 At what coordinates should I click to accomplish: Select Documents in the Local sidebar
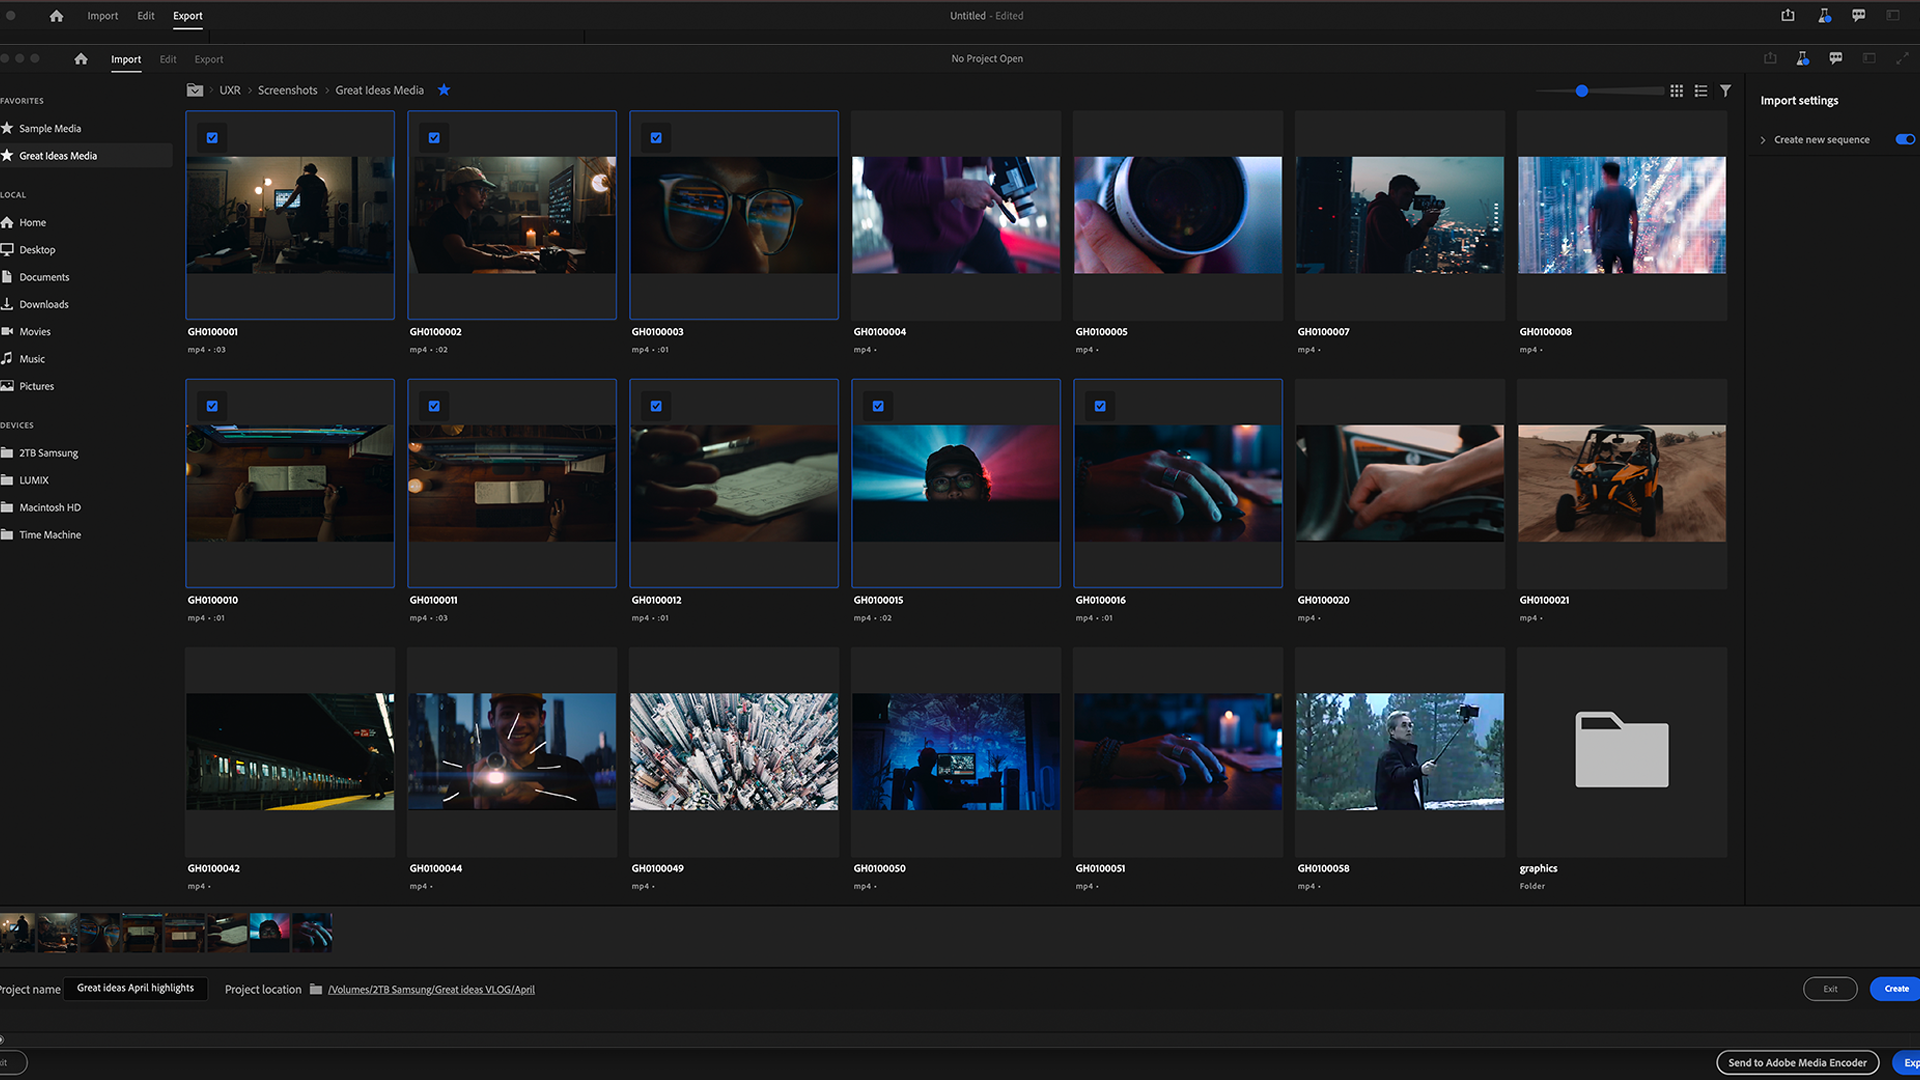[x=44, y=277]
